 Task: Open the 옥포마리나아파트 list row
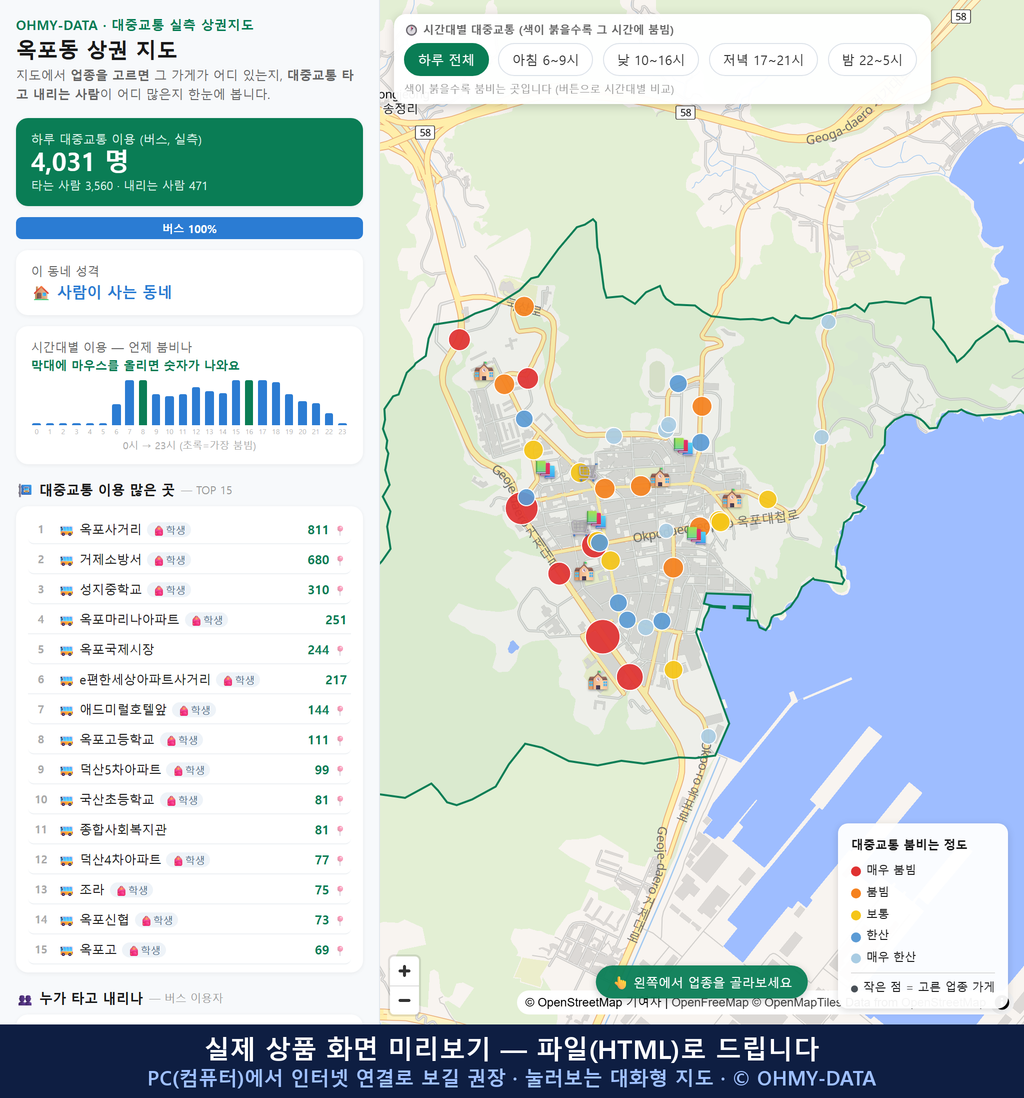coord(189,620)
